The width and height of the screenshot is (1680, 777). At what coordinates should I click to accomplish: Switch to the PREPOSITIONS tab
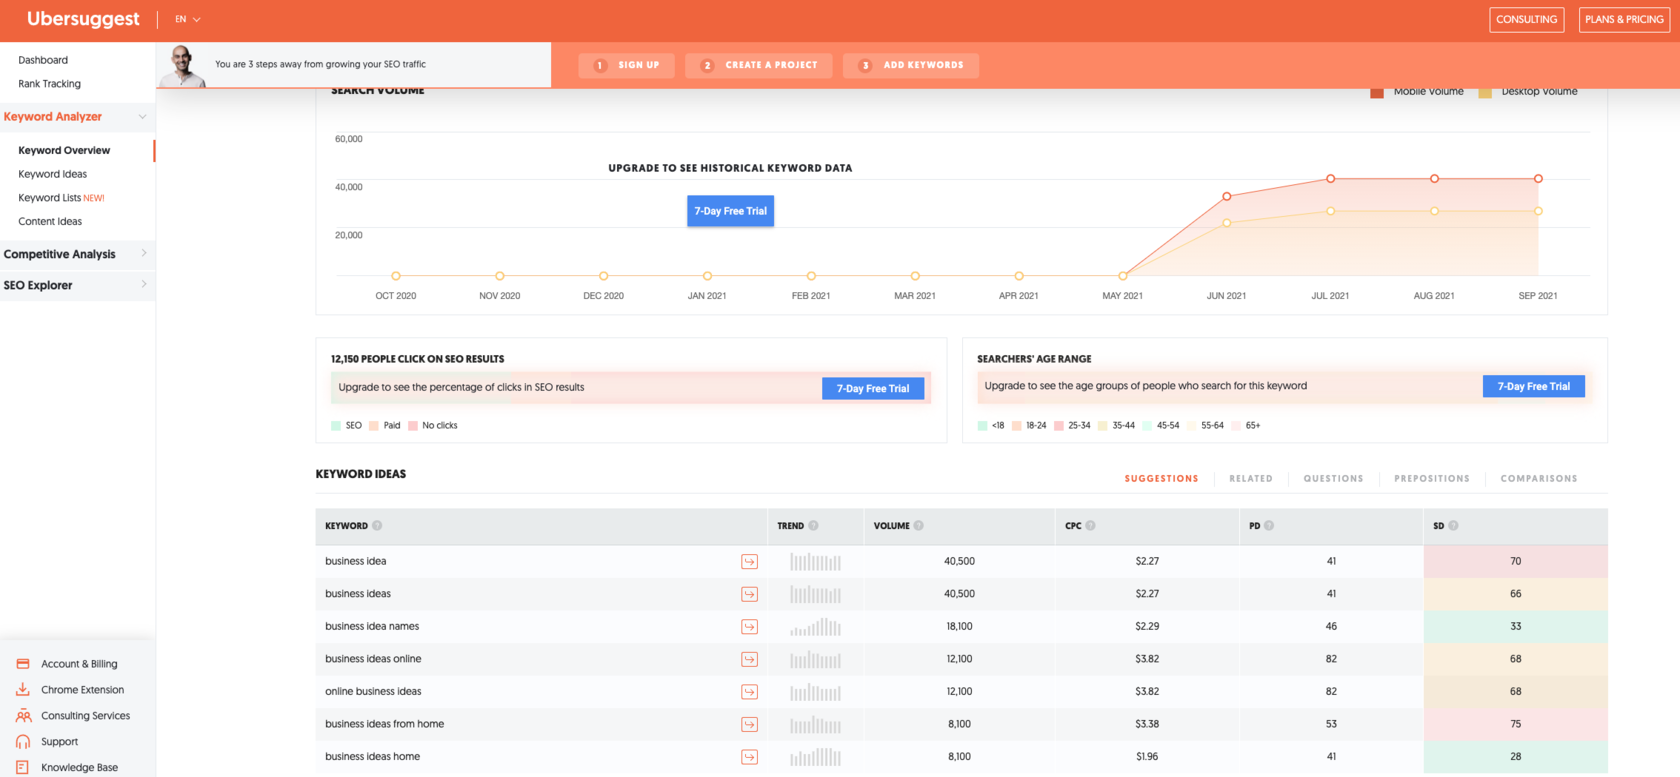point(1432,479)
